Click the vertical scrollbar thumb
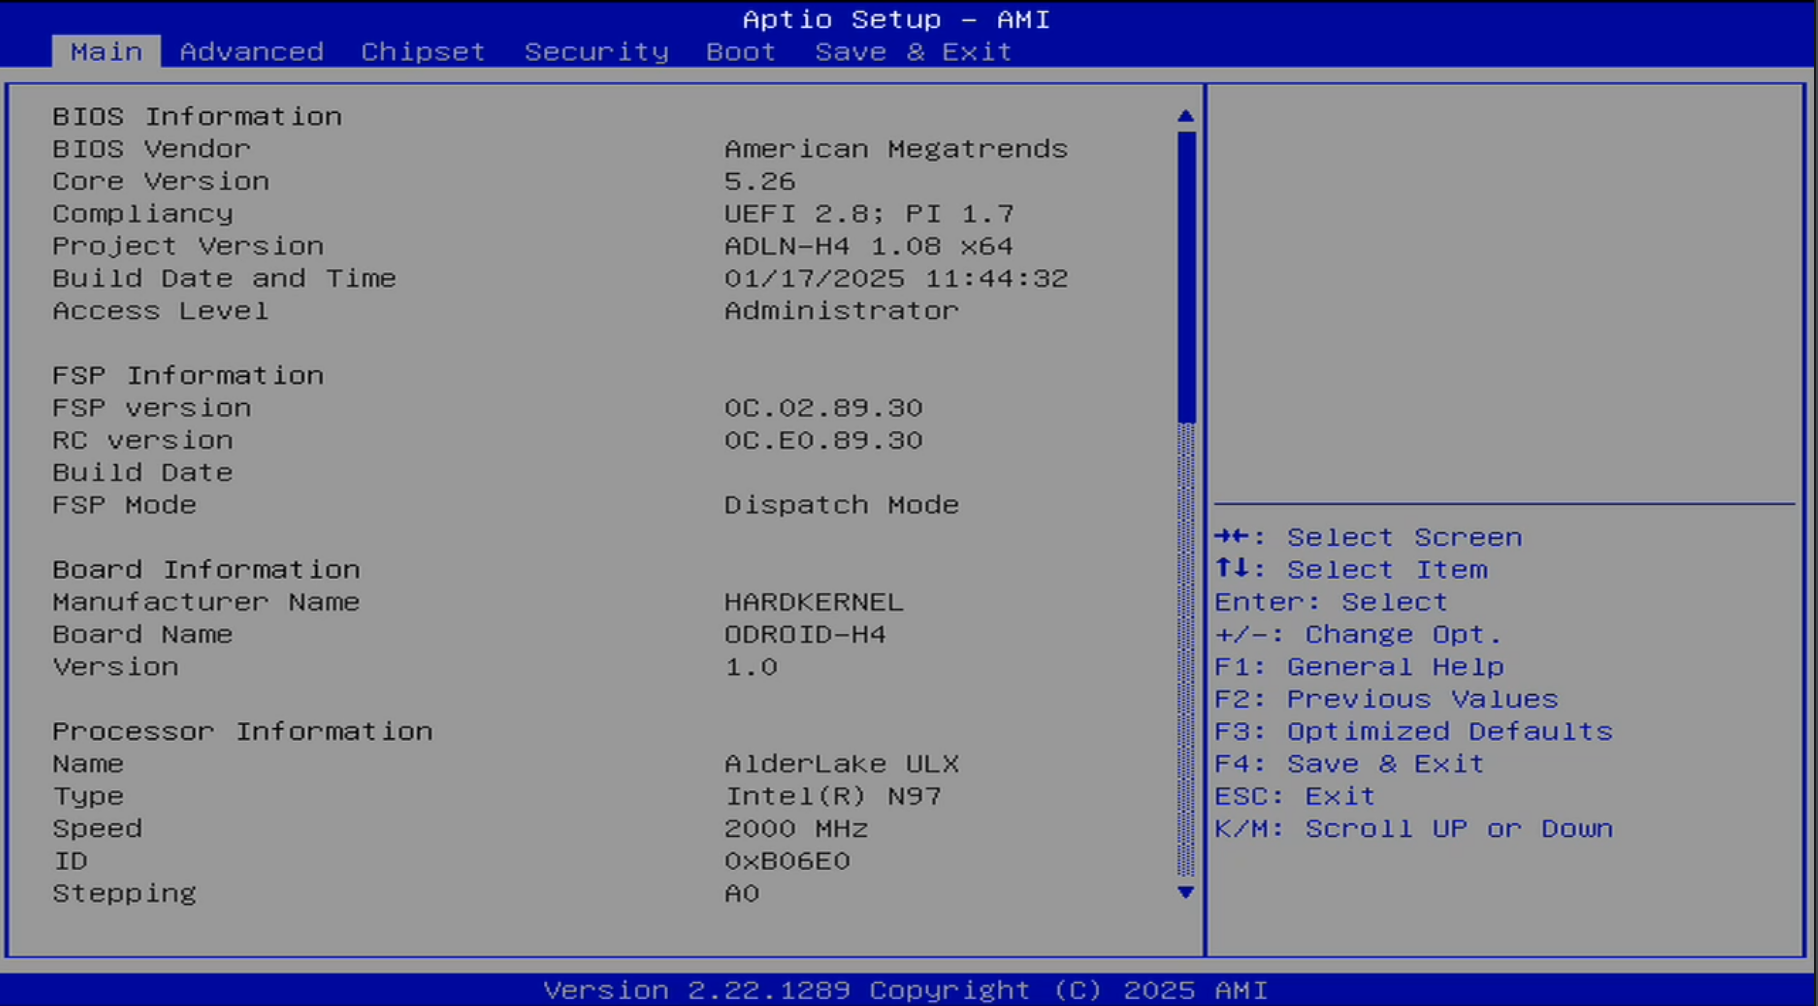 [1186, 275]
